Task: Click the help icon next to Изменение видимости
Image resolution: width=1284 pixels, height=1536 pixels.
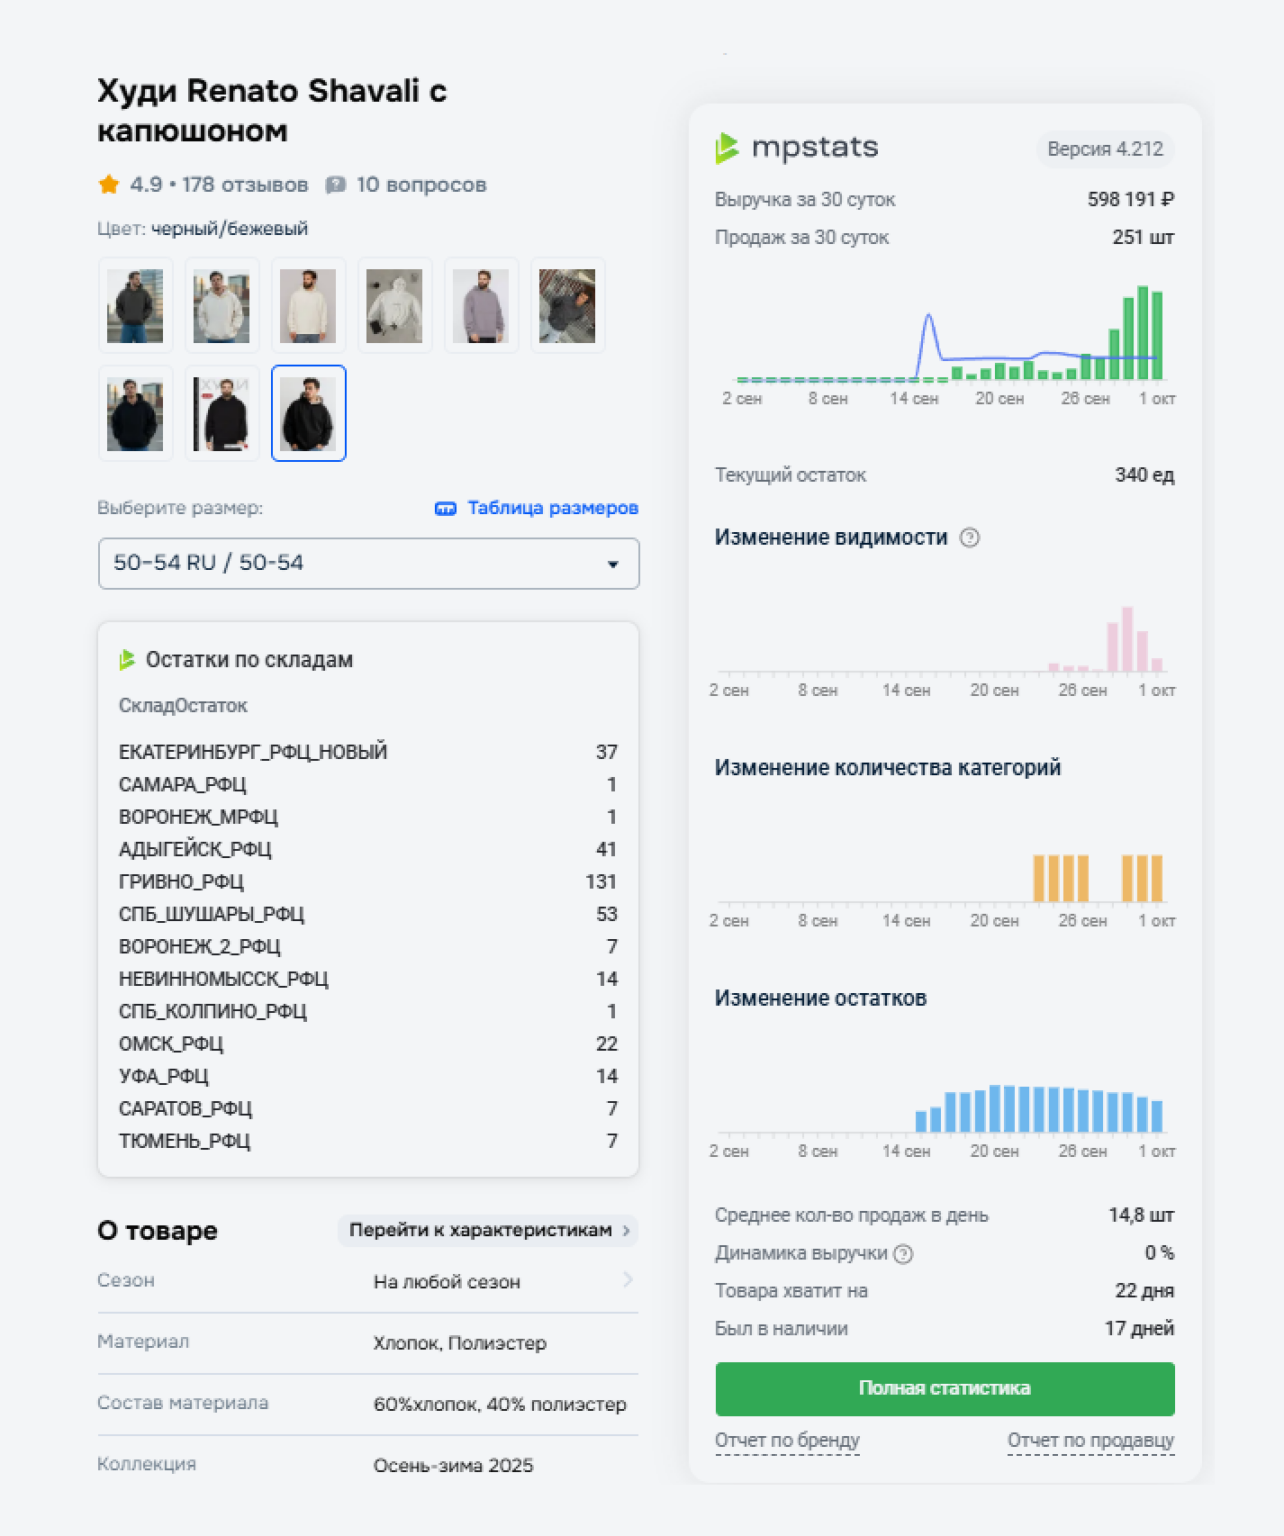Action: pos(969,538)
